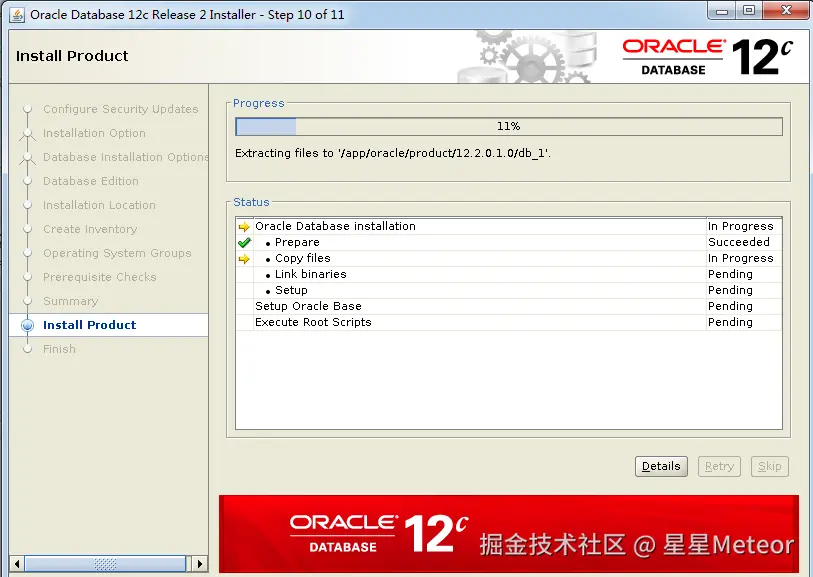Click the Copy files status row

point(509,258)
